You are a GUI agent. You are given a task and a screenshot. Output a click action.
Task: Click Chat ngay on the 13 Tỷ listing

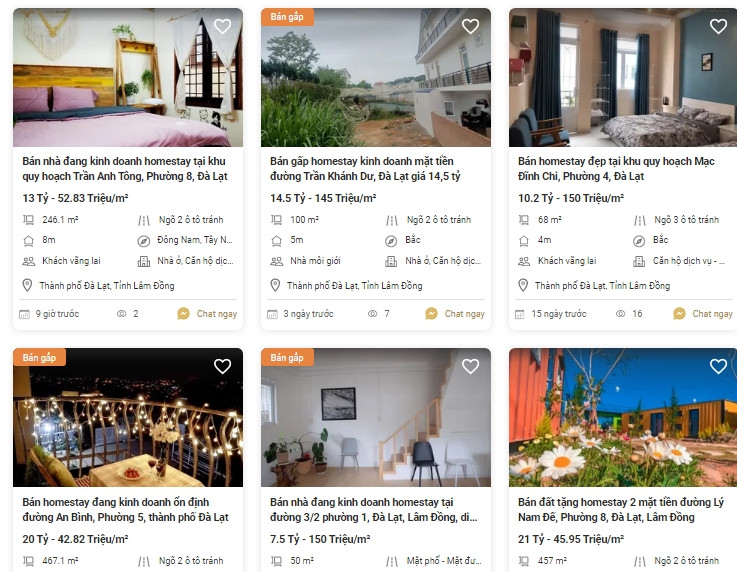(x=207, y=313)
